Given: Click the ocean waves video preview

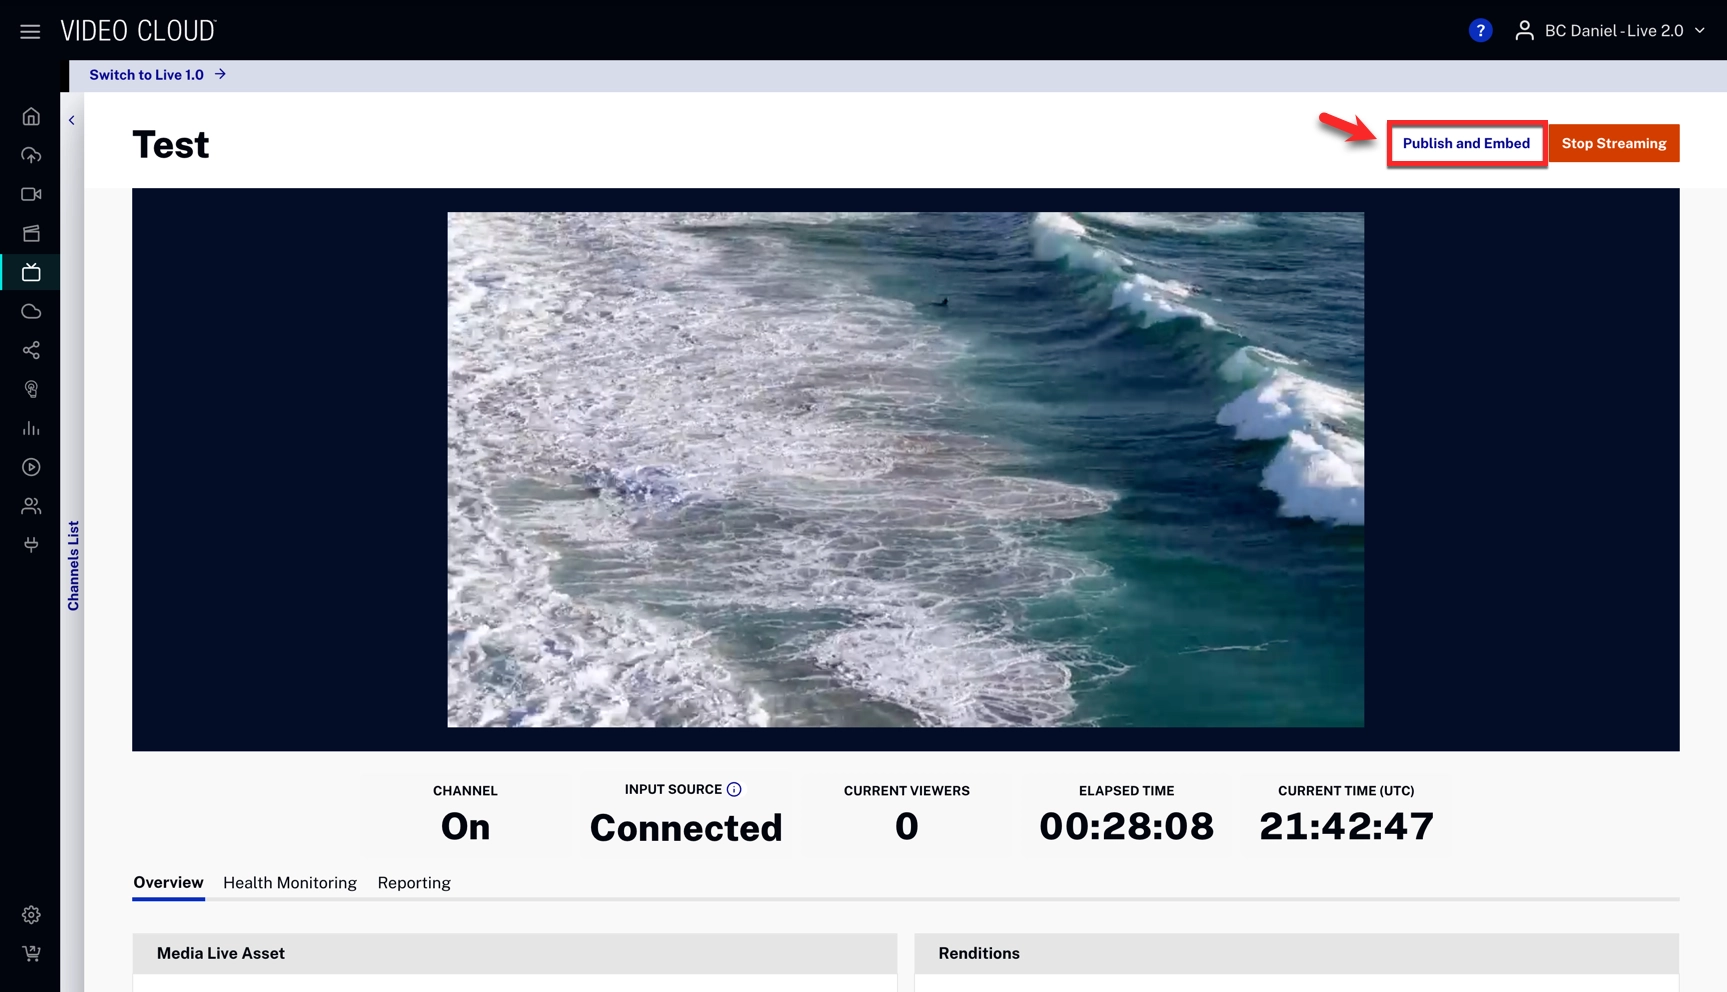Looking at the screenshot, I should (x=905, y=469).
